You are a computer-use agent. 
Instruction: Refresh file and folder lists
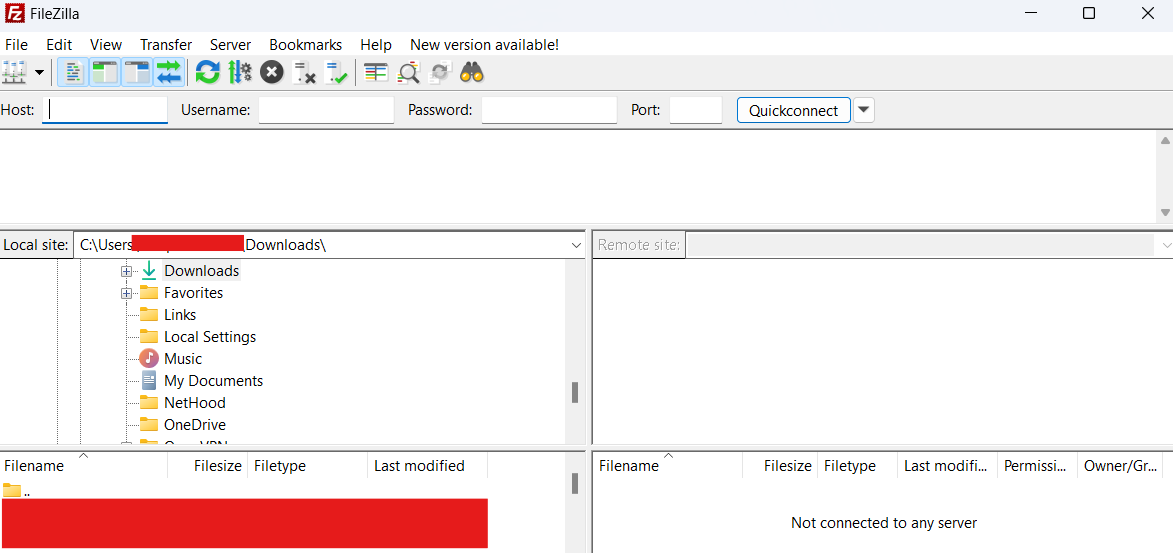[207, 73]
